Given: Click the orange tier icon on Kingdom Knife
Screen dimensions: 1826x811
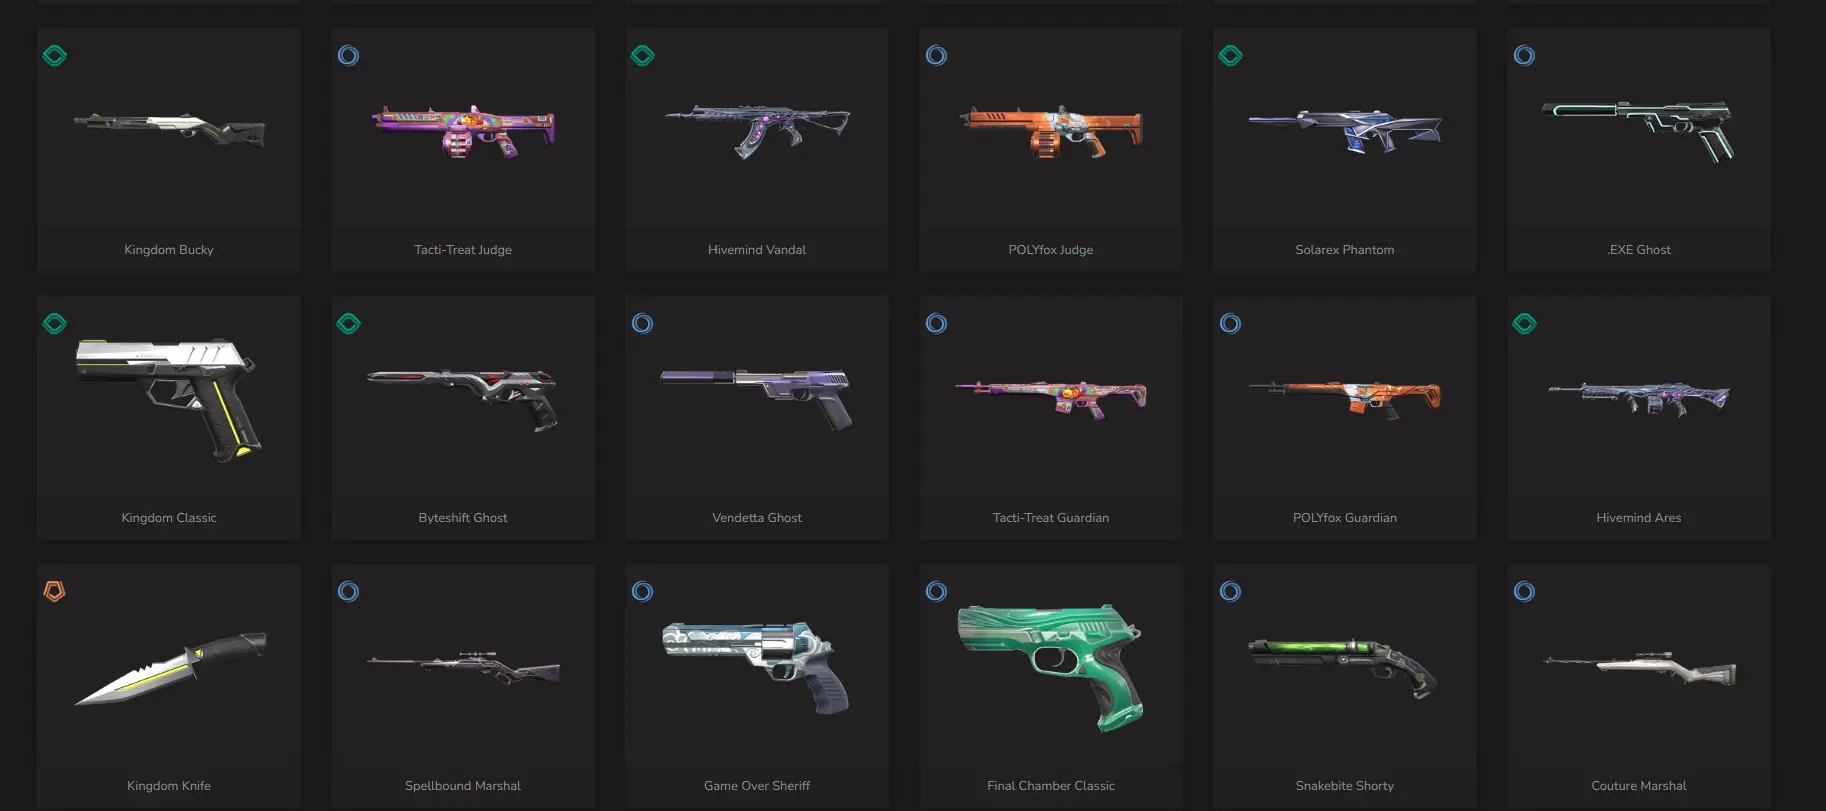Looking at the screenshot, I should (x=55, y=592).
